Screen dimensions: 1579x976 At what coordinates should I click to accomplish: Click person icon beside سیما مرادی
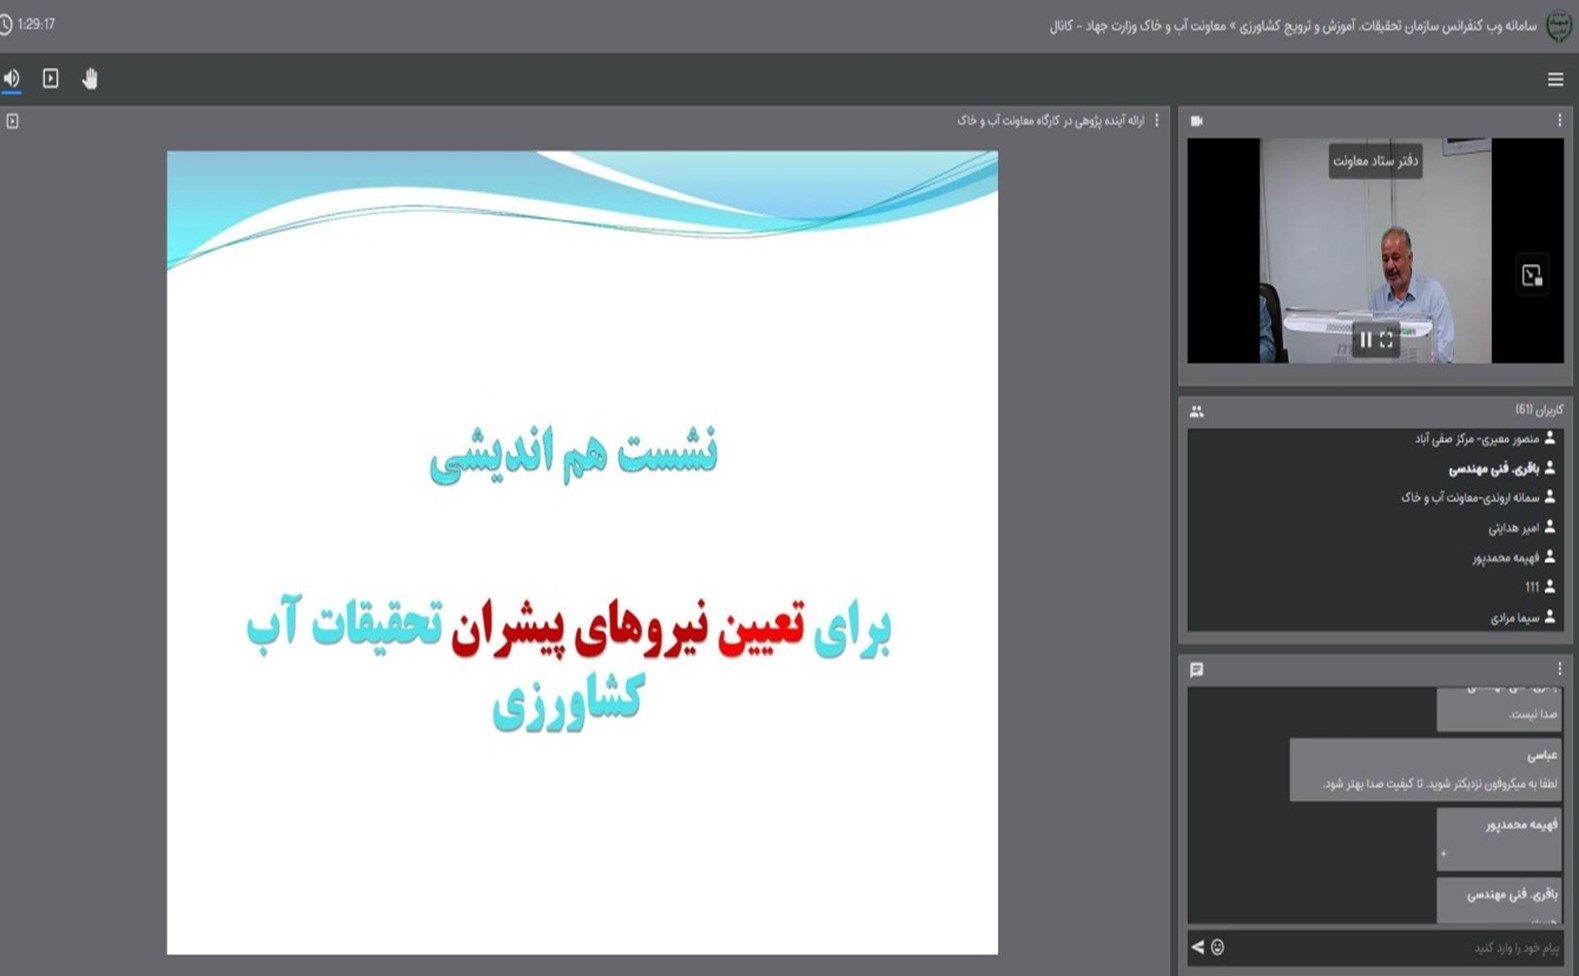coord(1550,616)
